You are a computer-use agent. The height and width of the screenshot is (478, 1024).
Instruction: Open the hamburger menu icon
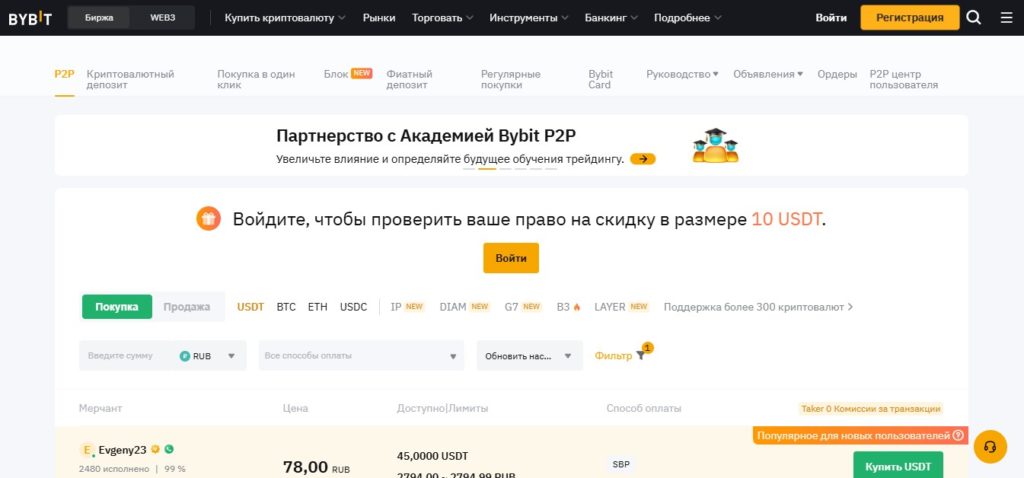click(x=1006, y=18)
